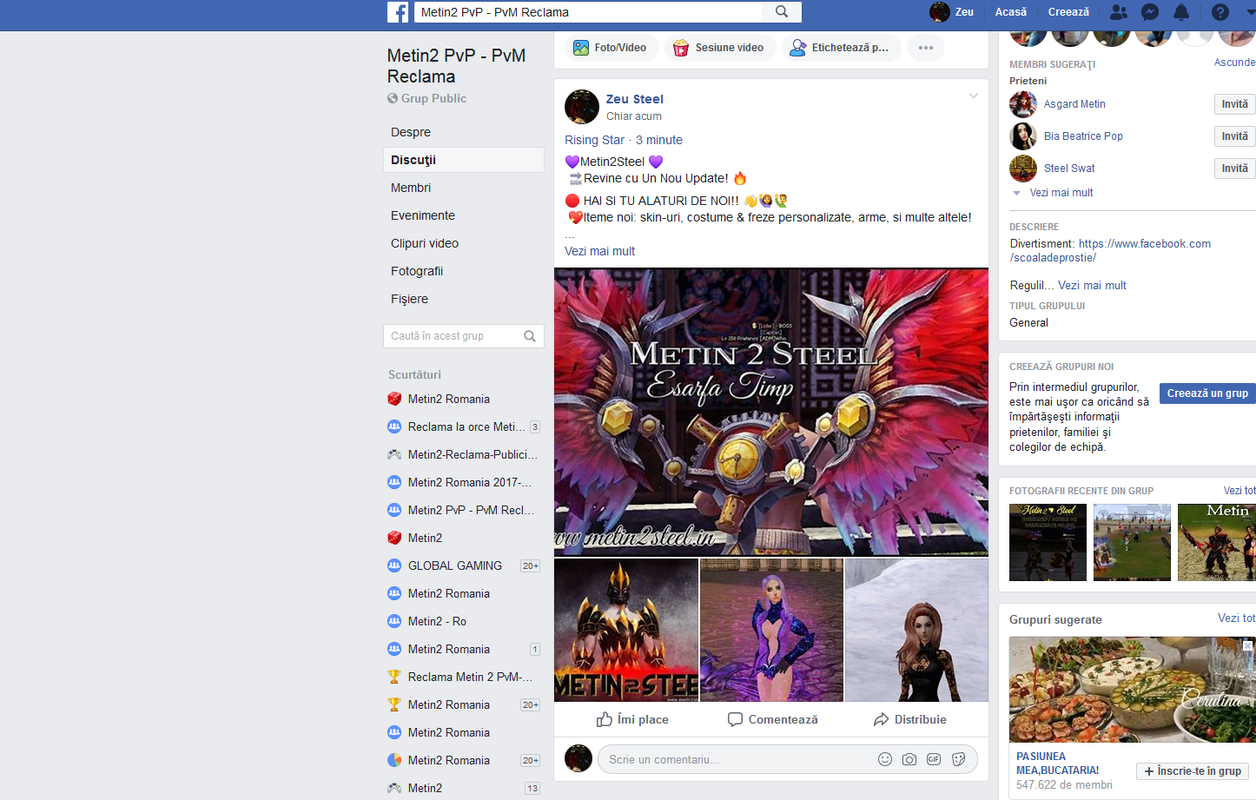Open middle recent group photo
This screenshot has height=800, width=1256.
(1132, 542)
